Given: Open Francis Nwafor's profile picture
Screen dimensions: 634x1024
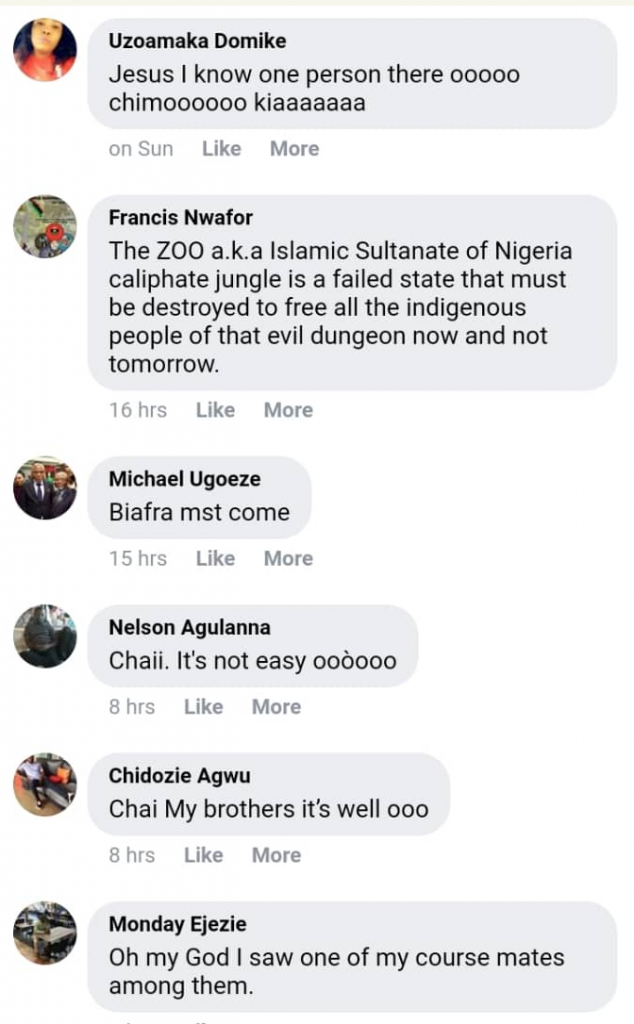Looking at the screenshot, I should point(45,227).
